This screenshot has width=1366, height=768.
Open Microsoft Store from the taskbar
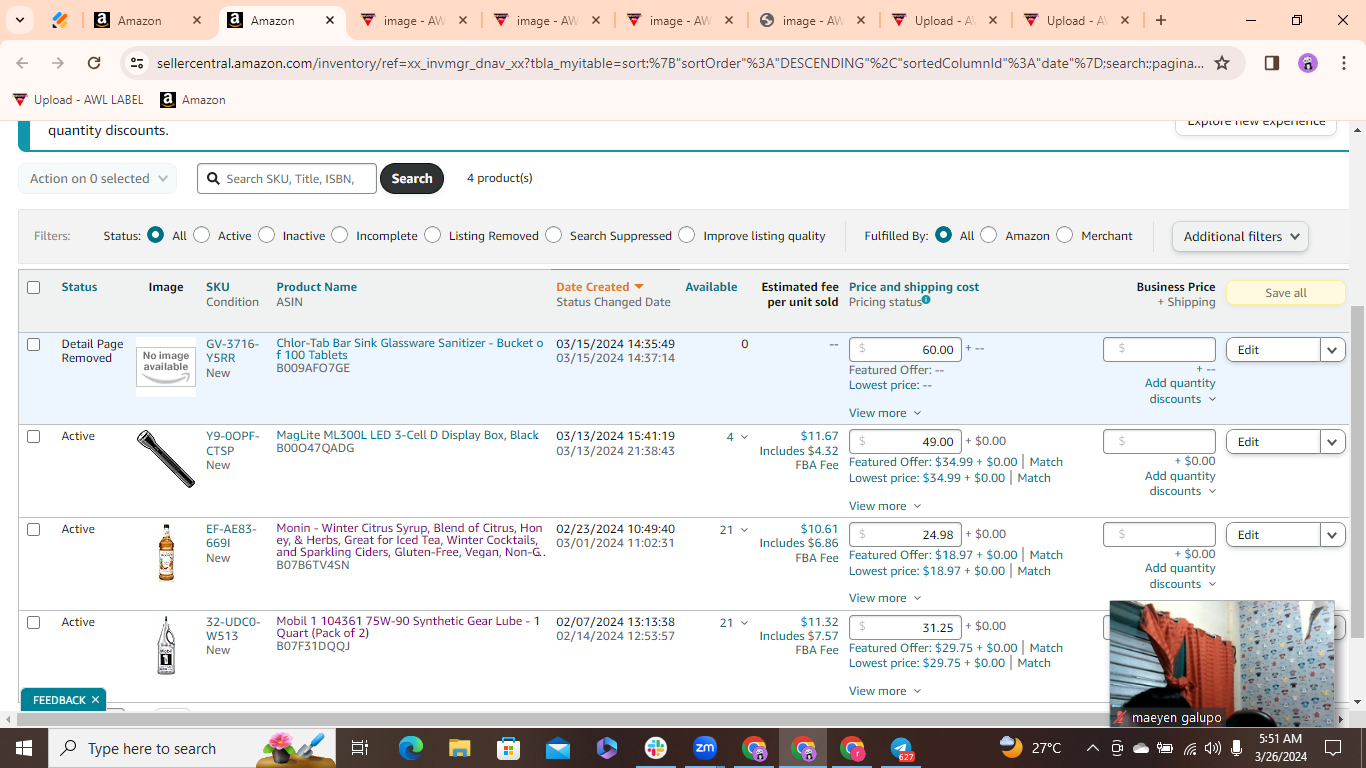(508, 748)
